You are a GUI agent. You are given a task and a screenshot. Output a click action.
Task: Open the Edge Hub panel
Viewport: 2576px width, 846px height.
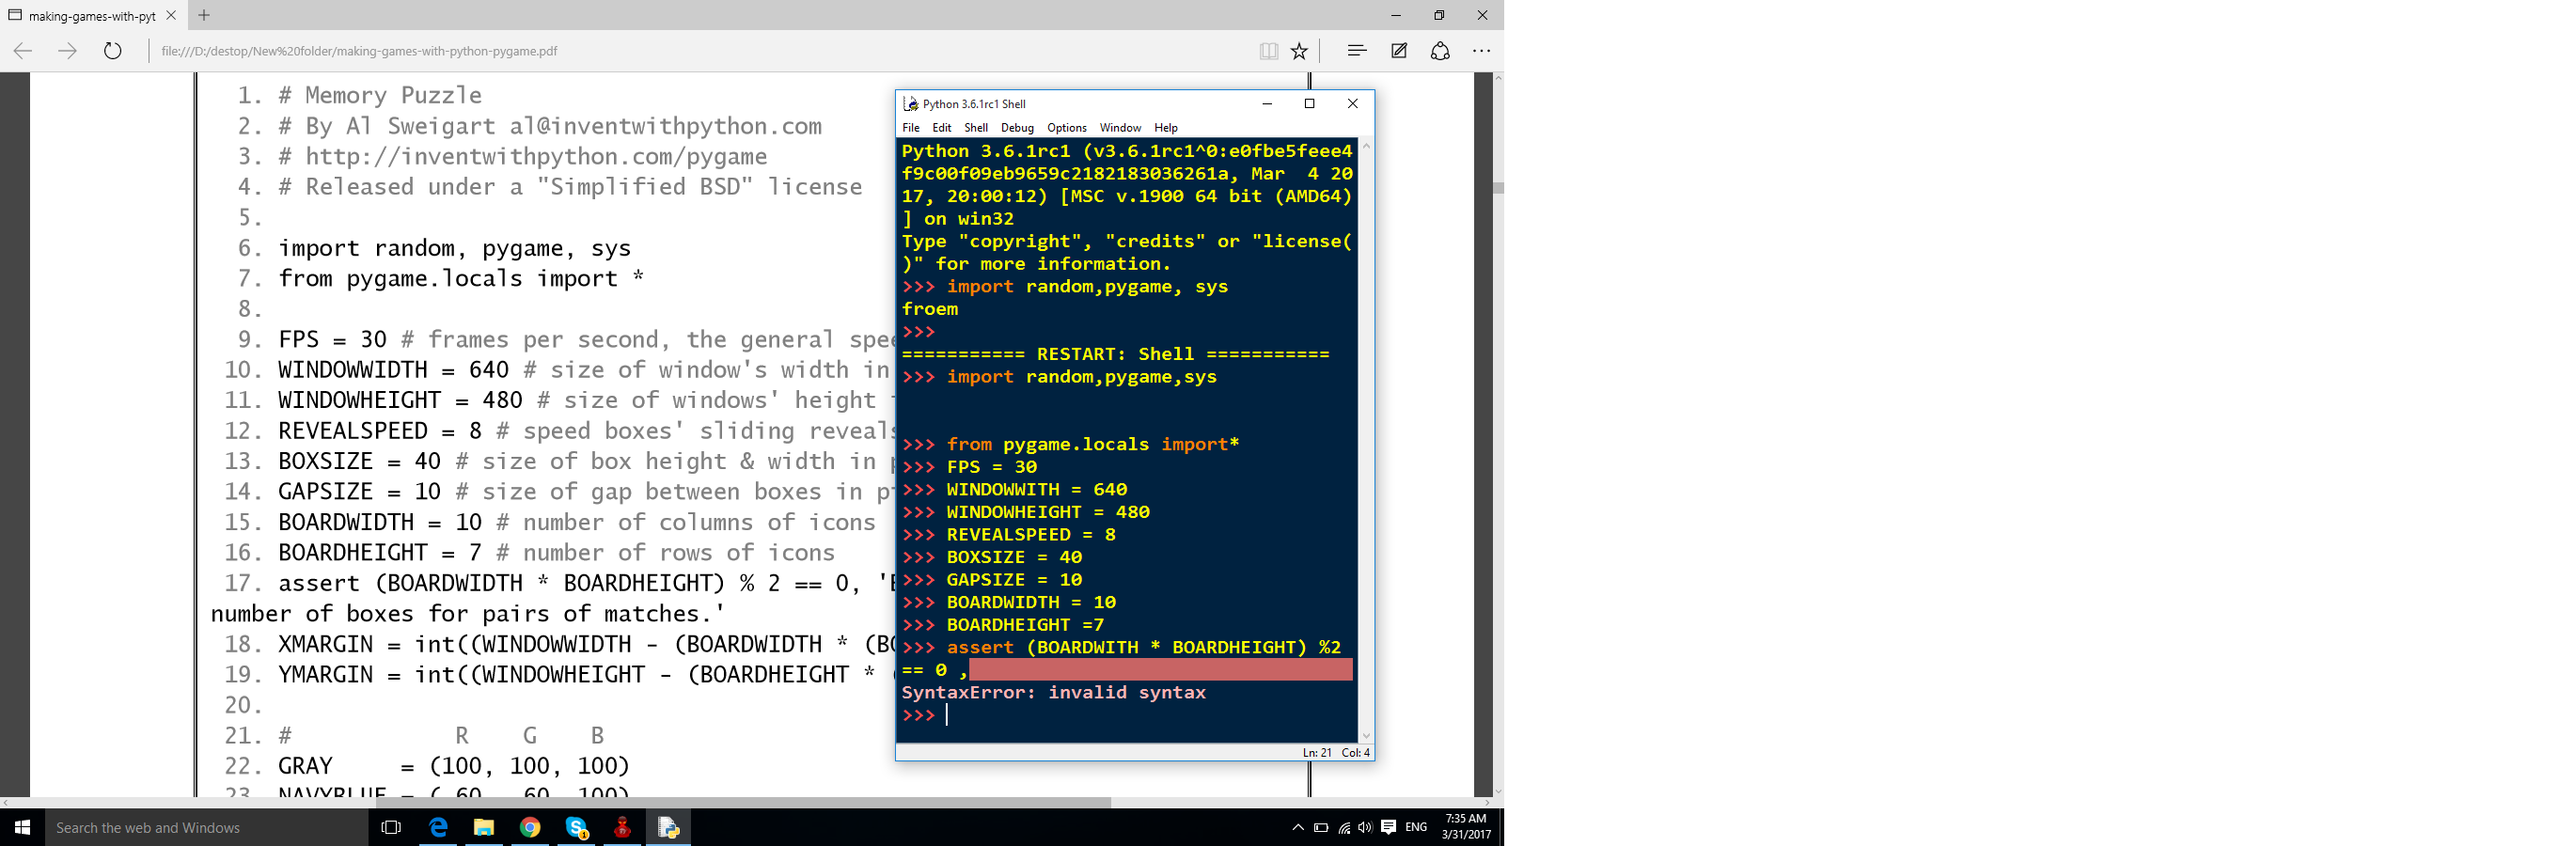[1356, 51]
